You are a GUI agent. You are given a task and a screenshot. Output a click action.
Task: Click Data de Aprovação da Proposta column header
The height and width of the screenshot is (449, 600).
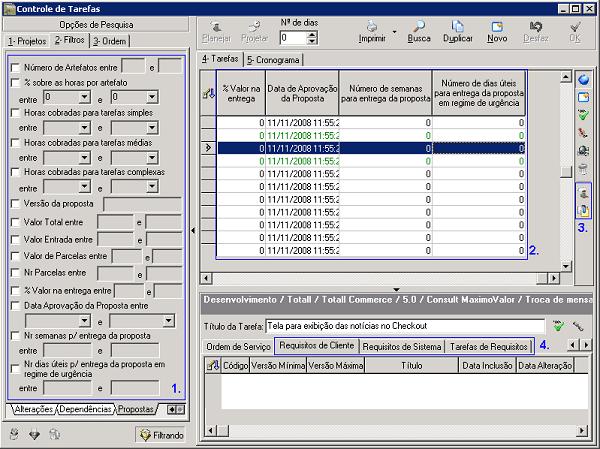302,93
